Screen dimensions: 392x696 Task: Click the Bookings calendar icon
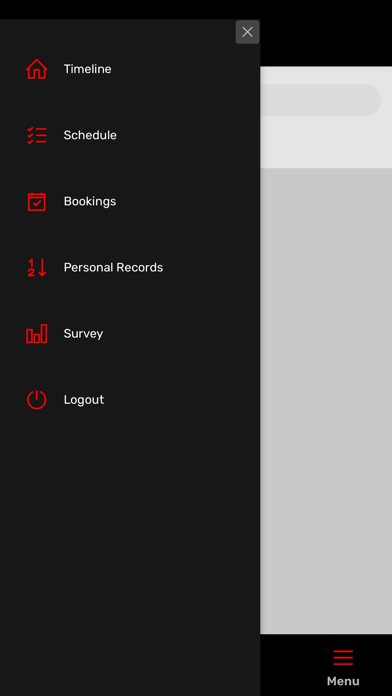tap(36, 202)
